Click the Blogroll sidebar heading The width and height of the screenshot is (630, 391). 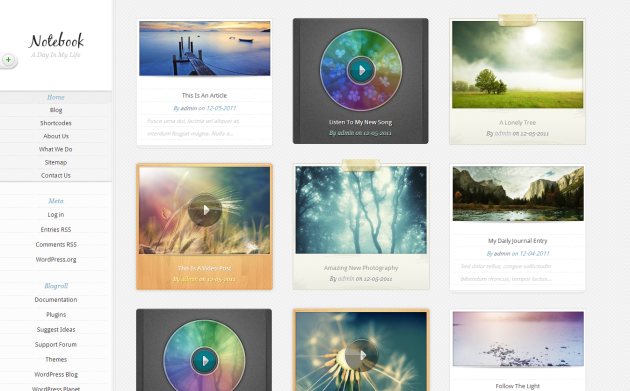56,286
